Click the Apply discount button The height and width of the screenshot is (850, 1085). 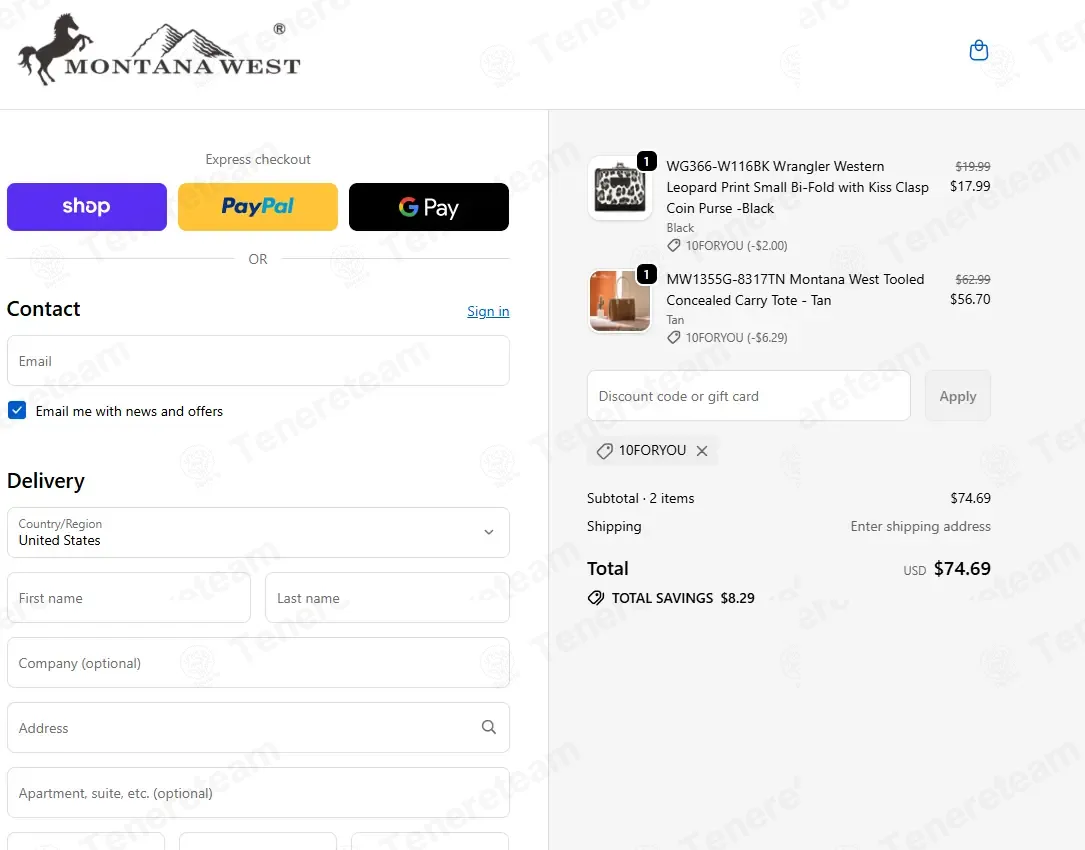coord(958,396)
